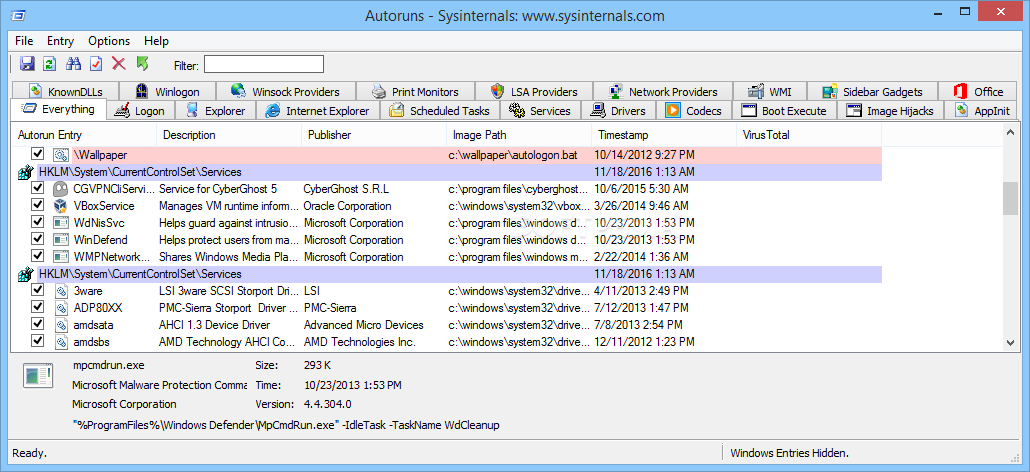Switch to the Logon tab
The height and width of the screenshot is (472, 1030).
click(x=142, y=111)
